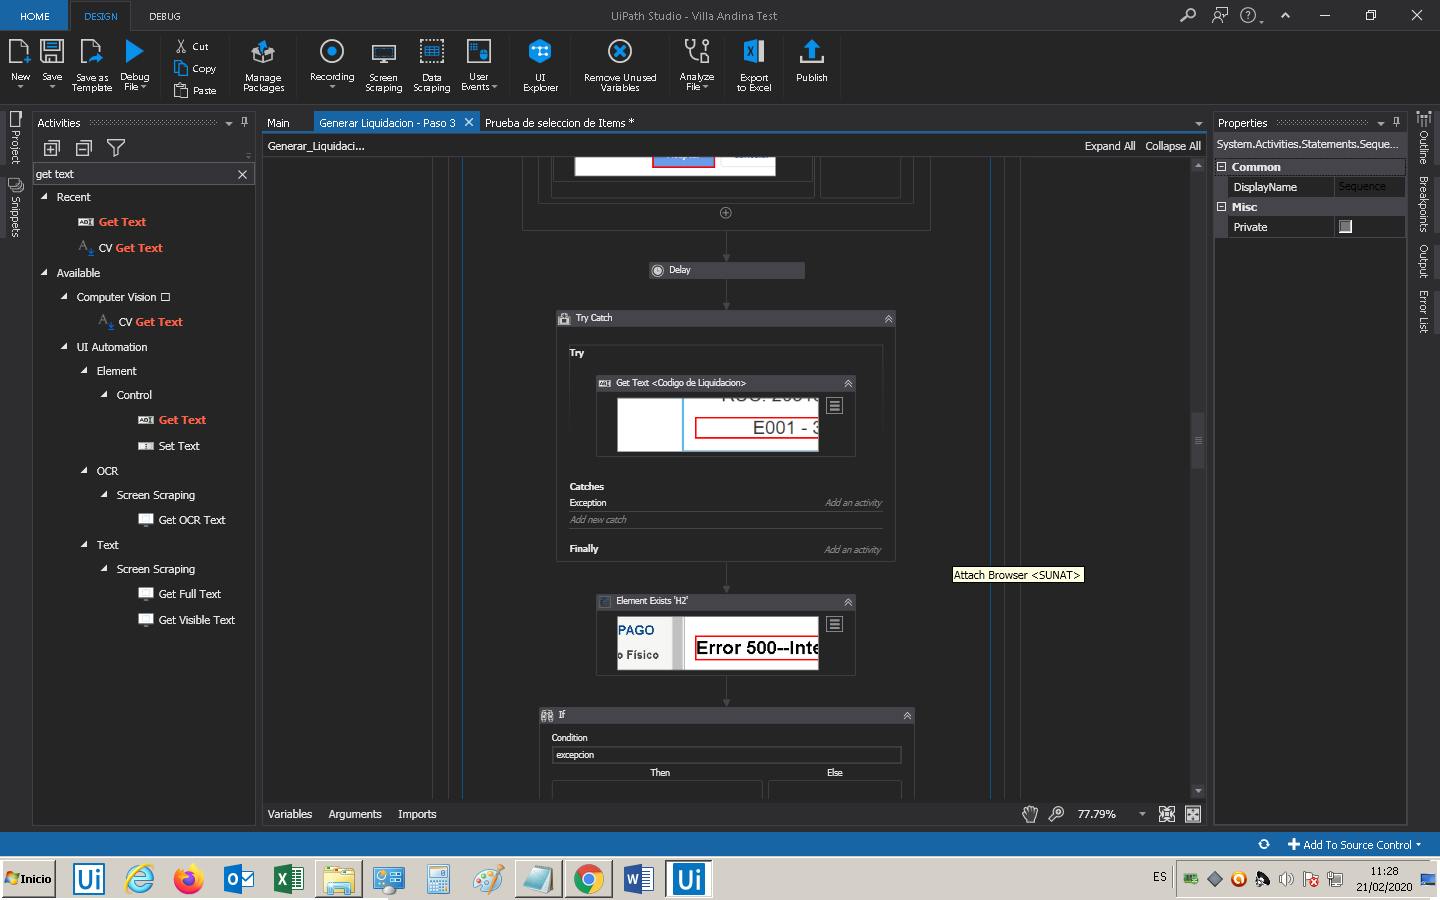Copy the selected activity
1440x900 pixels.
195,68
